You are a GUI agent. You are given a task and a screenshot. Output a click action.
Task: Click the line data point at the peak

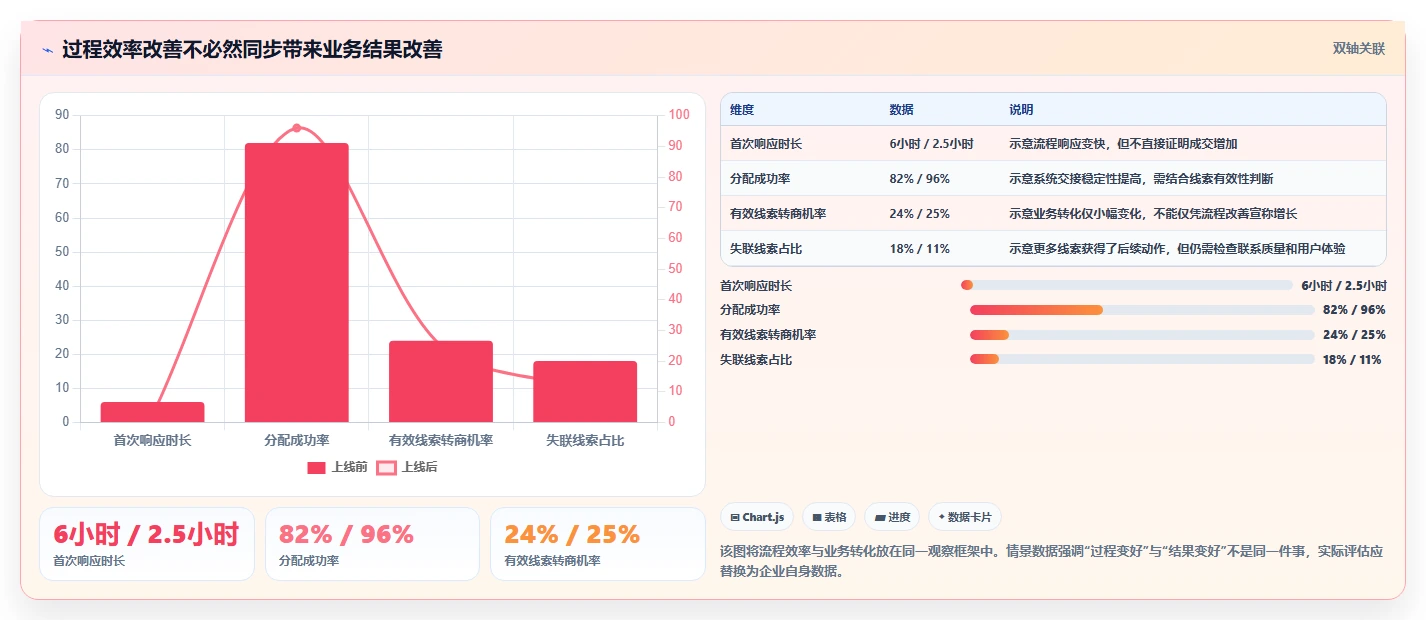pos(297,128)
